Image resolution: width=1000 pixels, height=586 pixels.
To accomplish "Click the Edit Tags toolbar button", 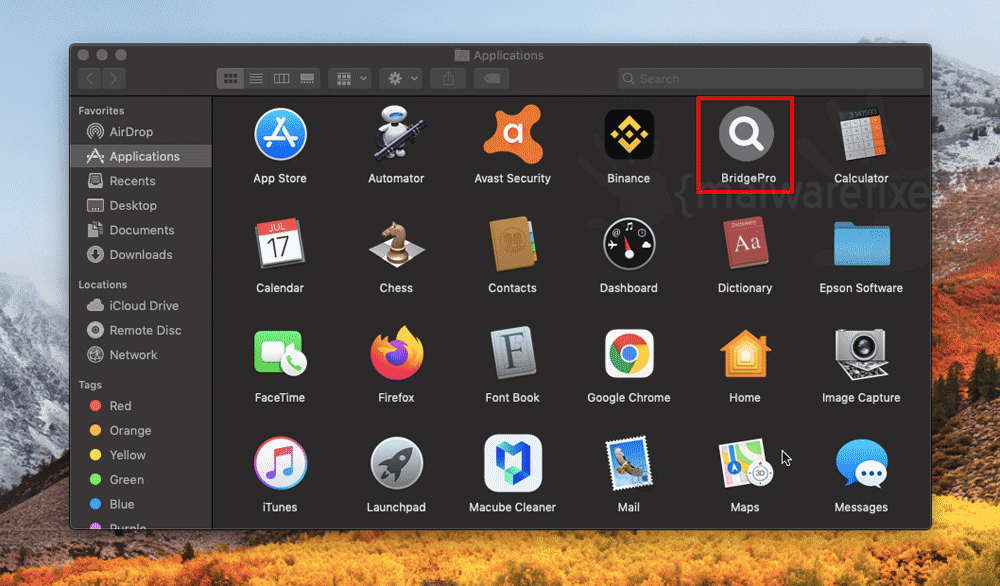I will 492,78.
